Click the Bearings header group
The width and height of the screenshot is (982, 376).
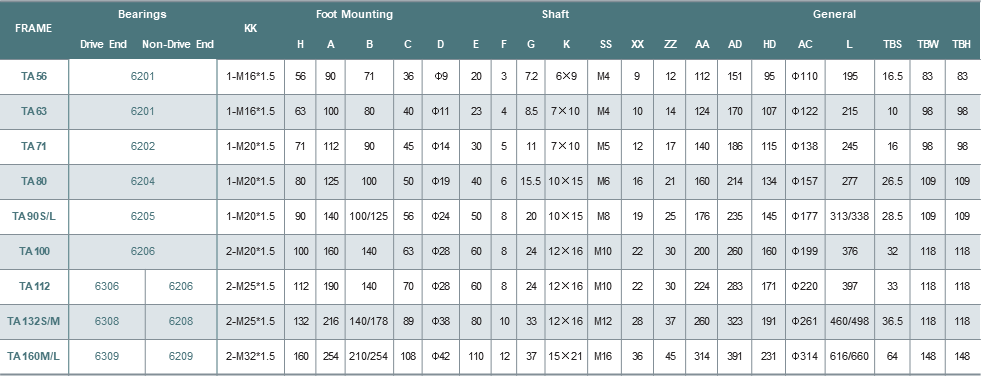point(142,14)
